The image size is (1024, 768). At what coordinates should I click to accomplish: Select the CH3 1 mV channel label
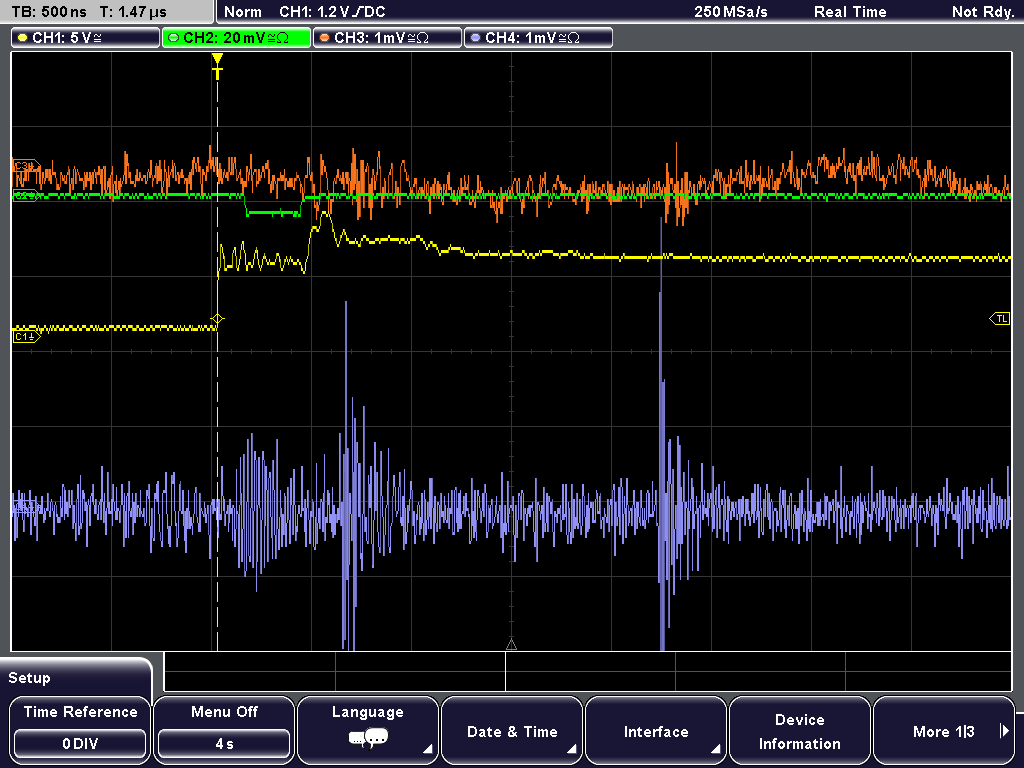point(387,38)
